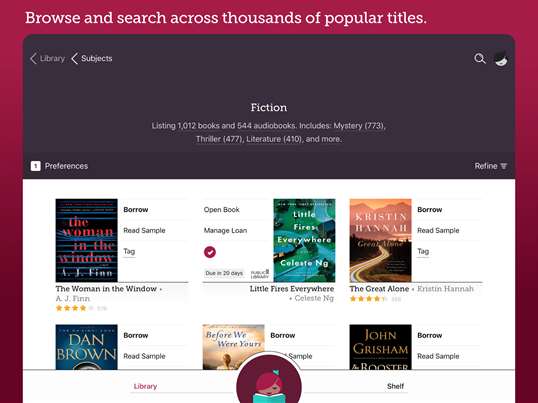Click The Great Alone title text
Image resolution: width=538 pixels, height=403 pixels.
click(379, 289)
